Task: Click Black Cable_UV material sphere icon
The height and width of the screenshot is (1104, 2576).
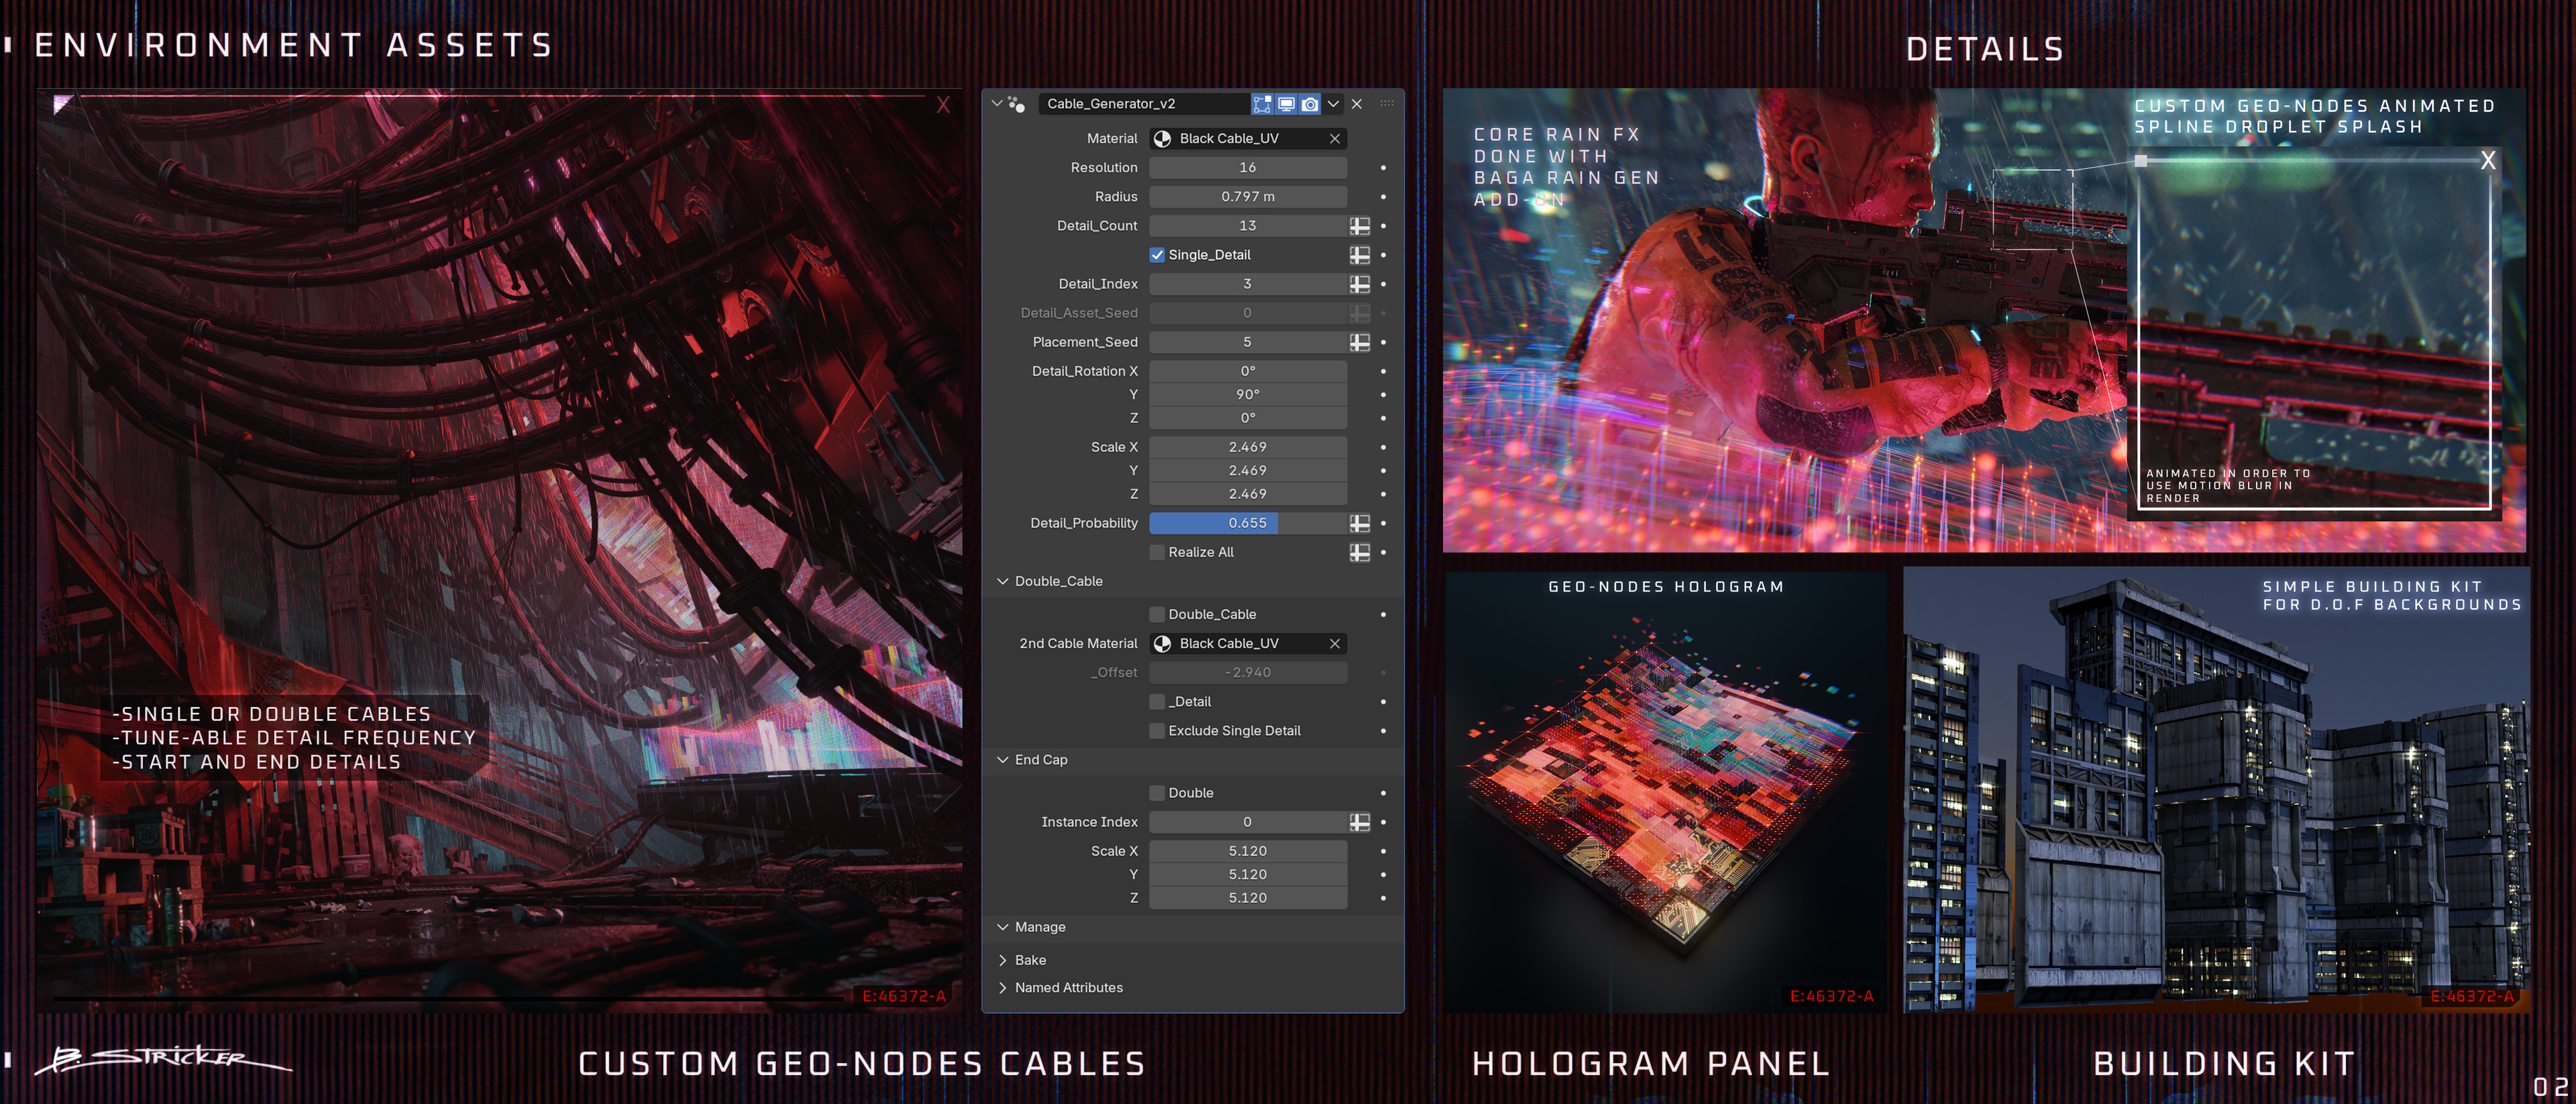Action: (1163, 139)
